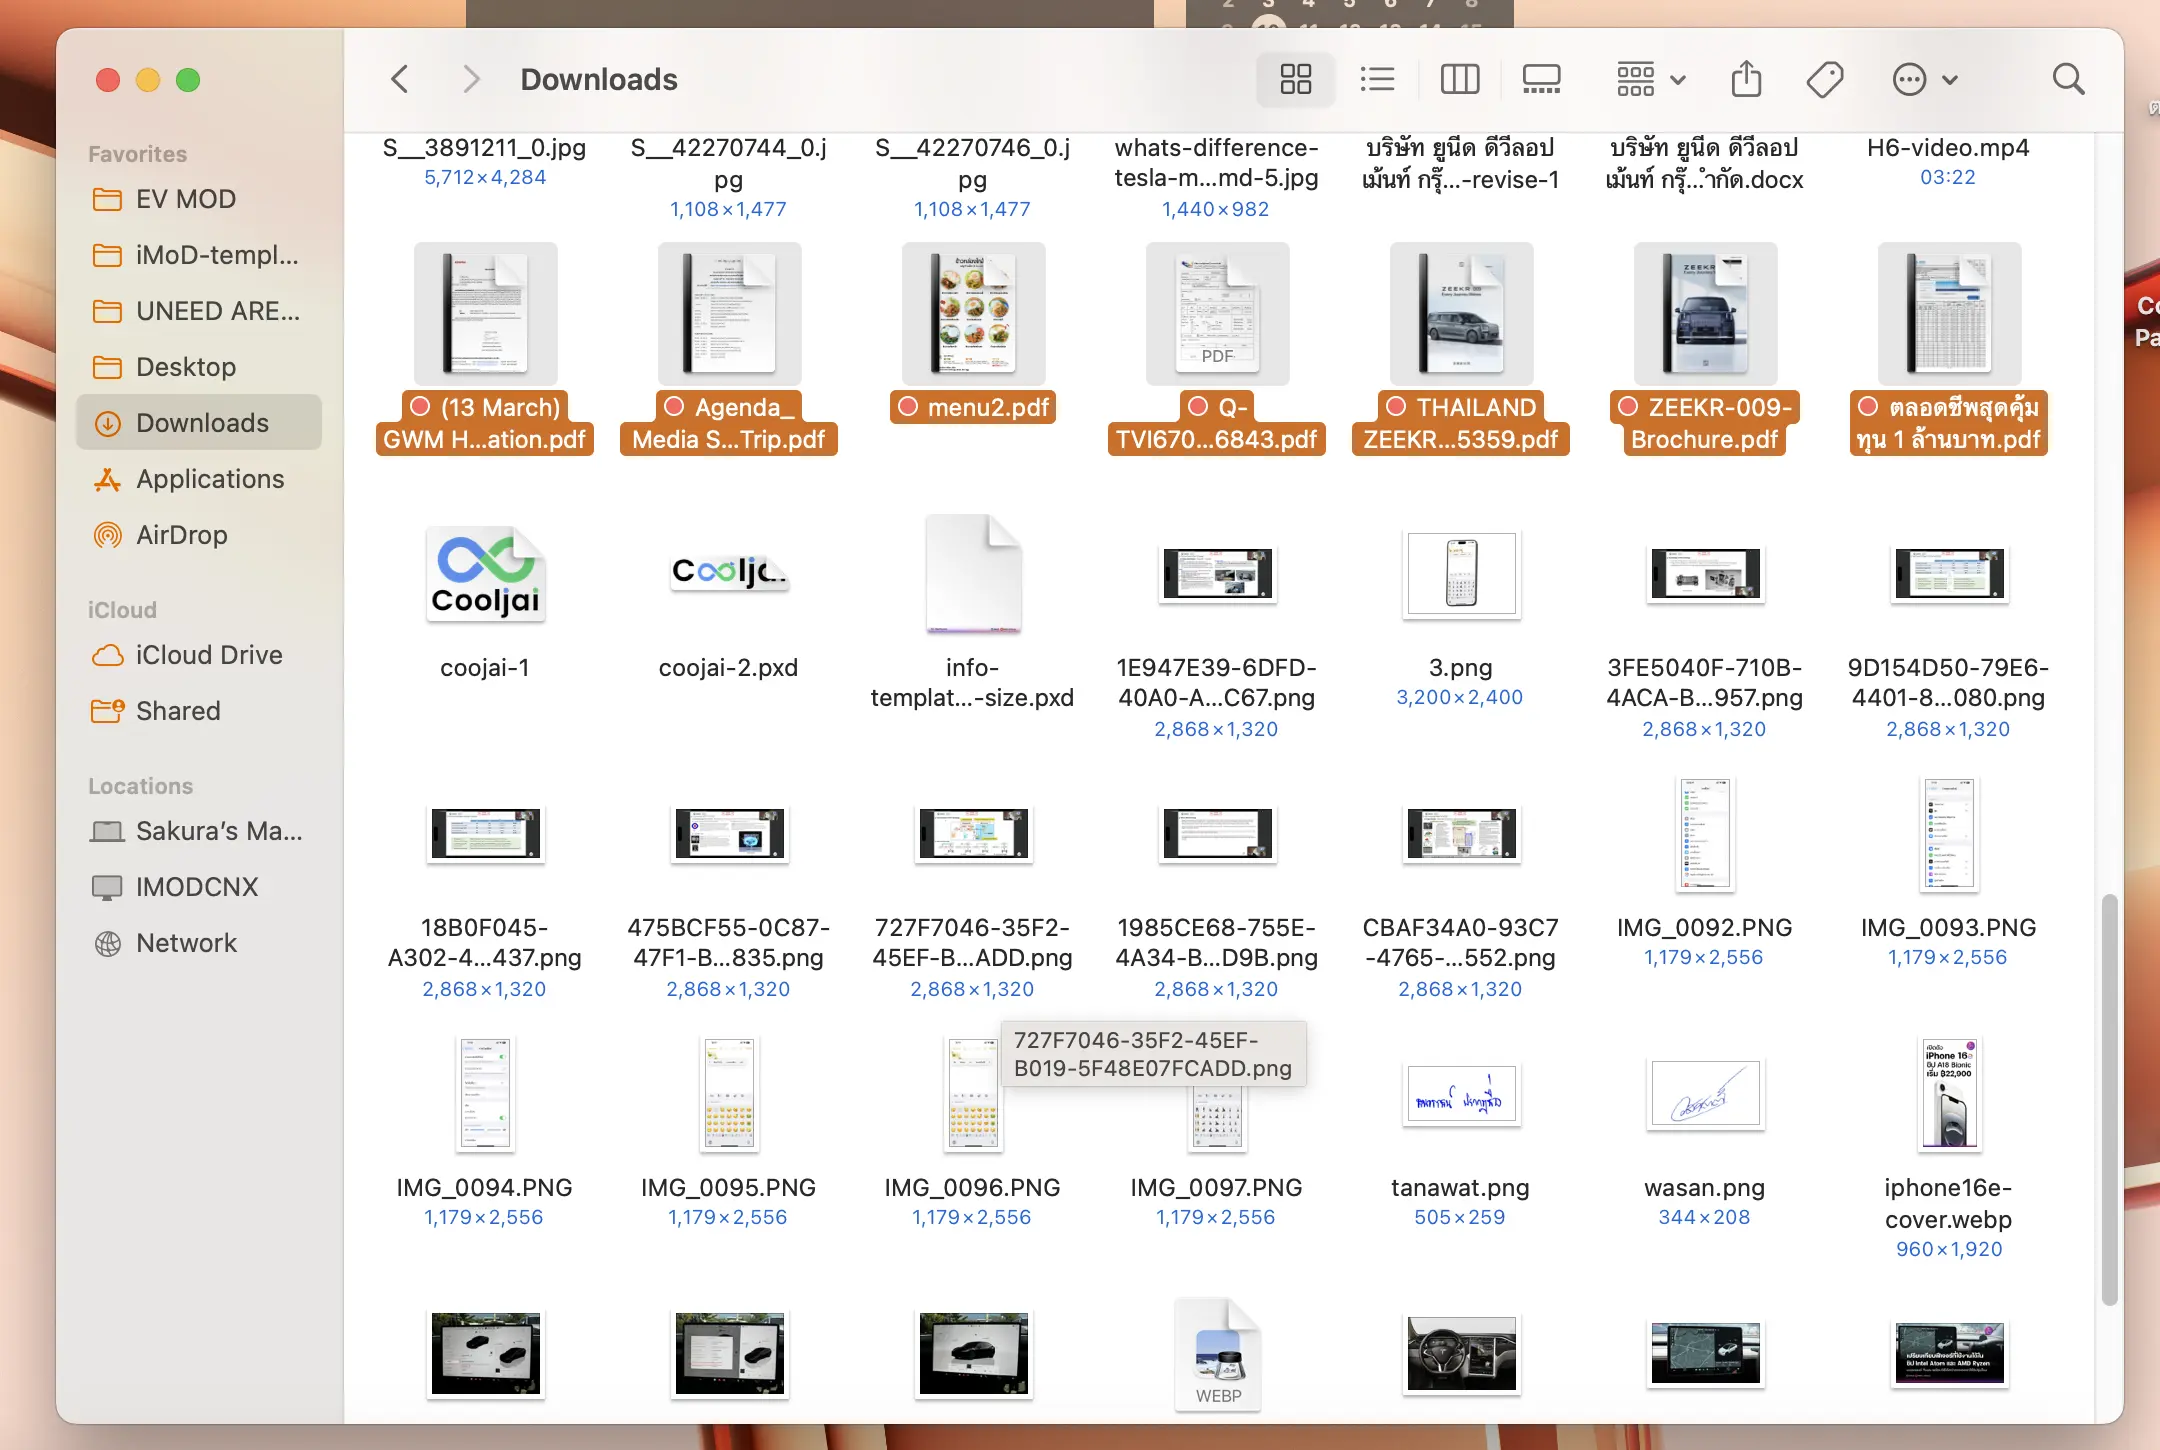
Task: Click the Share icon in toolbar
Action: [x=1746, y=79]
